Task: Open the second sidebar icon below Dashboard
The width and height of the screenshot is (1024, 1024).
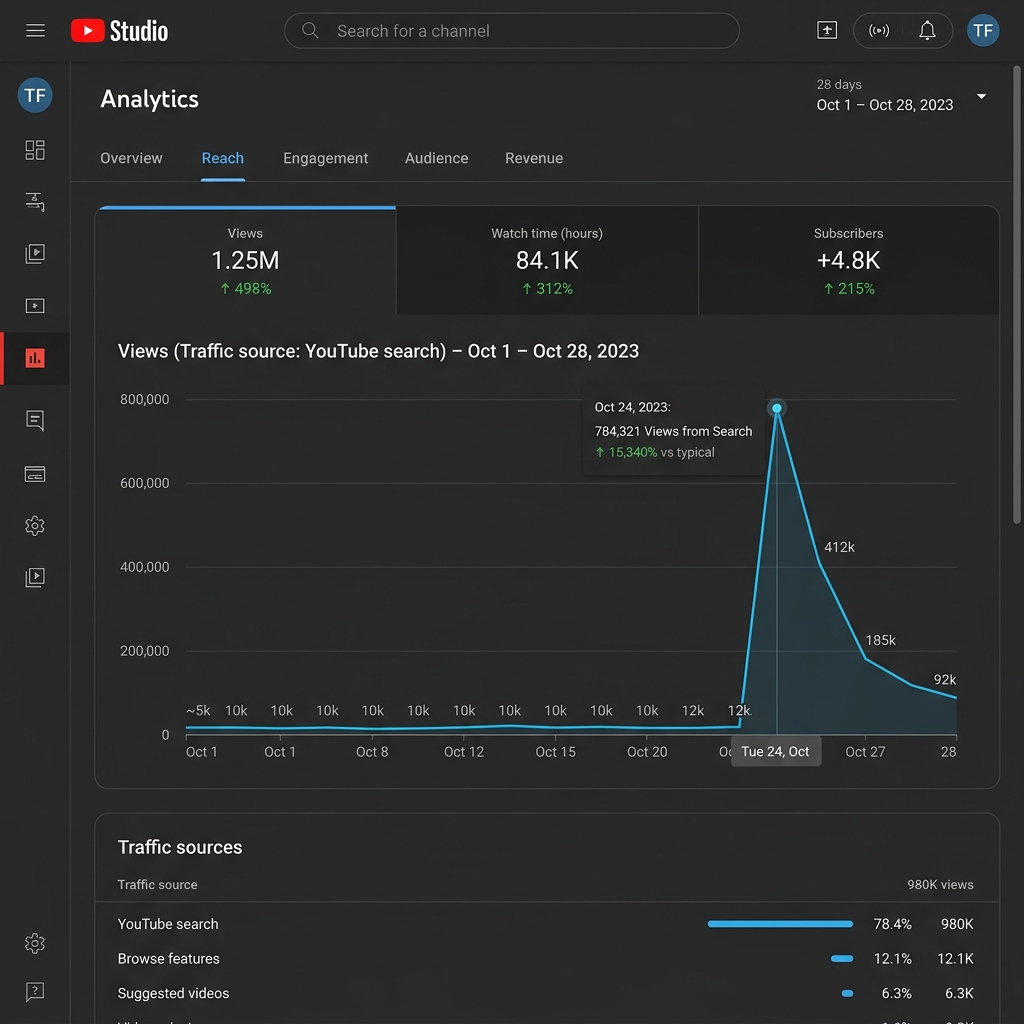Action: 35,202
